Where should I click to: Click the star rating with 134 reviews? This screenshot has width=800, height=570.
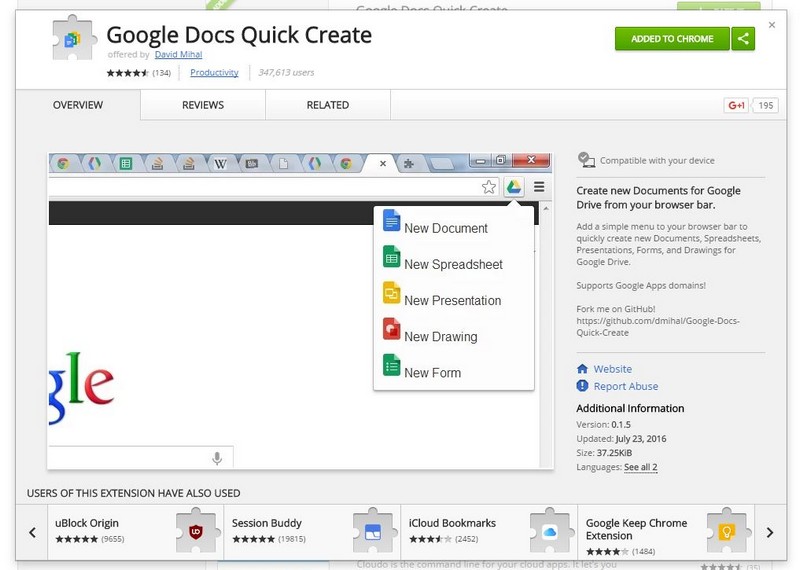click(138, 73)
